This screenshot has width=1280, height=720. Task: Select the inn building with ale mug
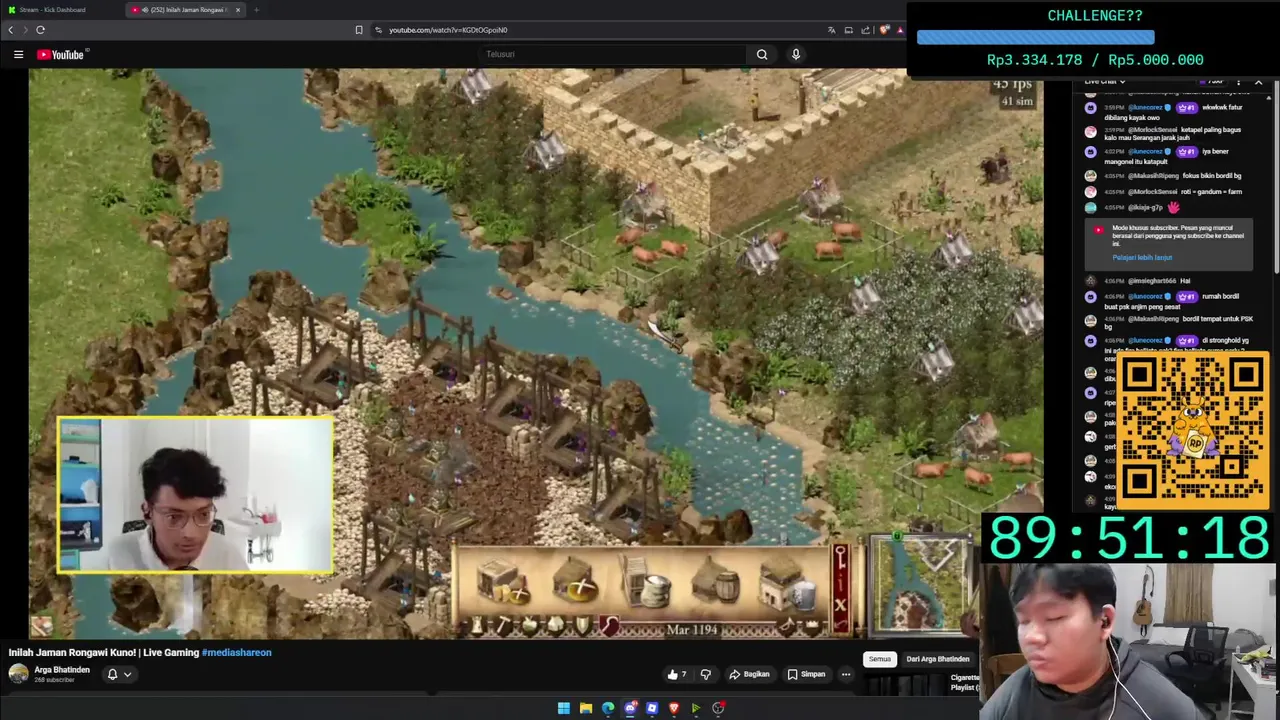click(788, 585)
